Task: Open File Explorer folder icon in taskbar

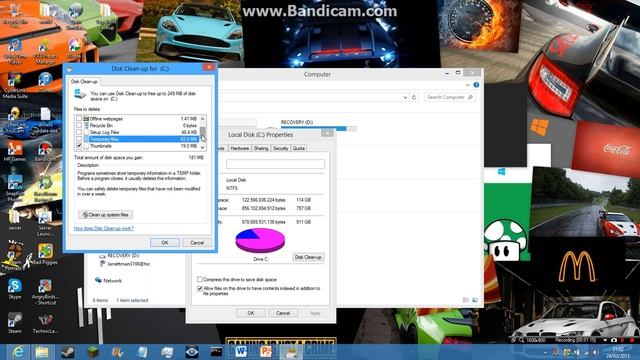Action: [x=42, y=352]
